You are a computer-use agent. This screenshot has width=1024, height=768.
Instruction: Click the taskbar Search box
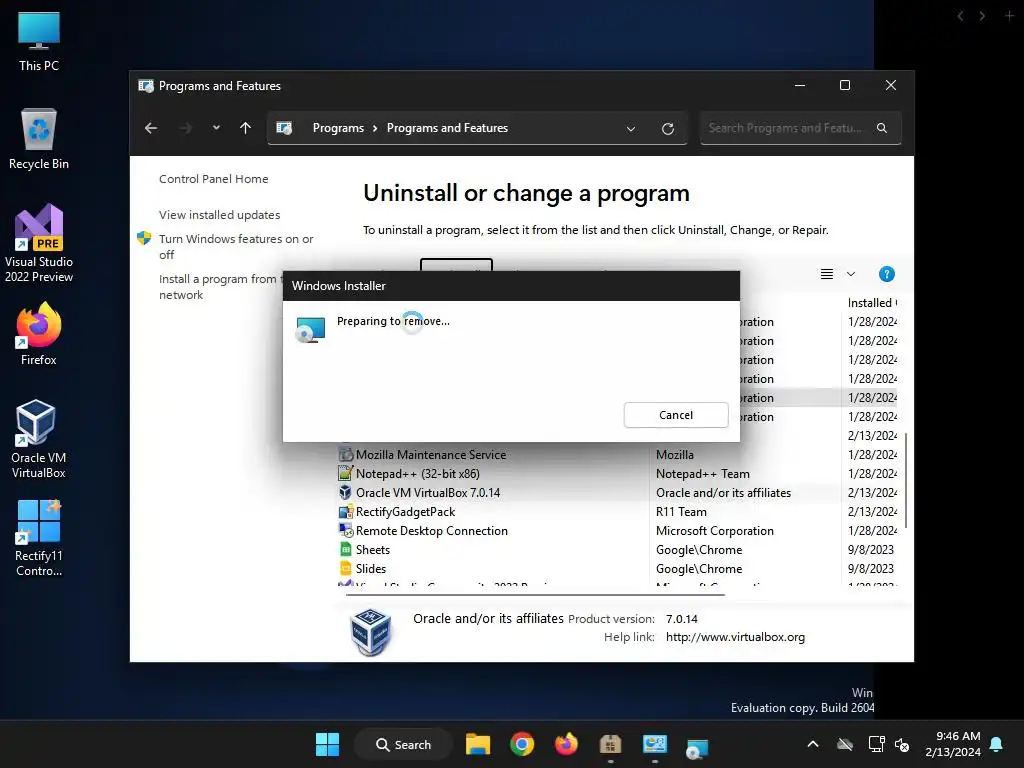pos(403,744)
